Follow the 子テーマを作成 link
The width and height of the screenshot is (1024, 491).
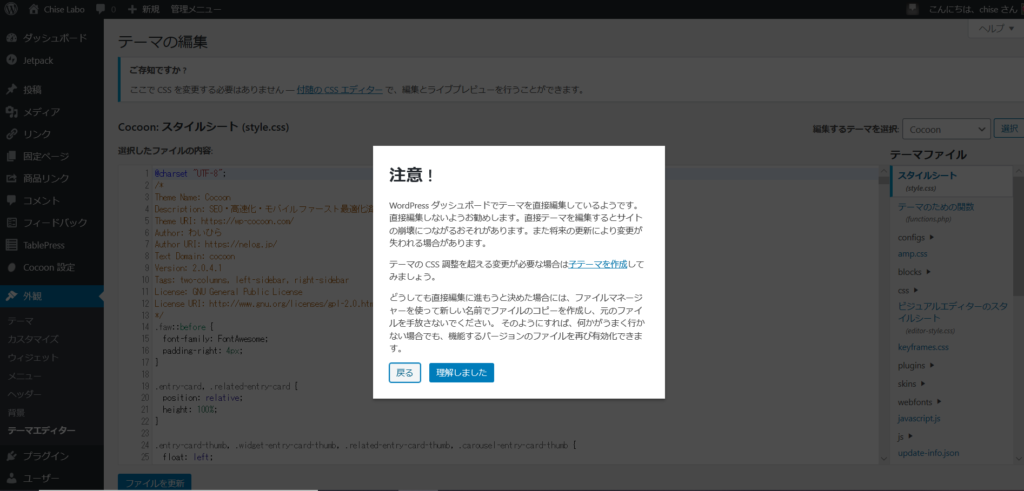598,264
